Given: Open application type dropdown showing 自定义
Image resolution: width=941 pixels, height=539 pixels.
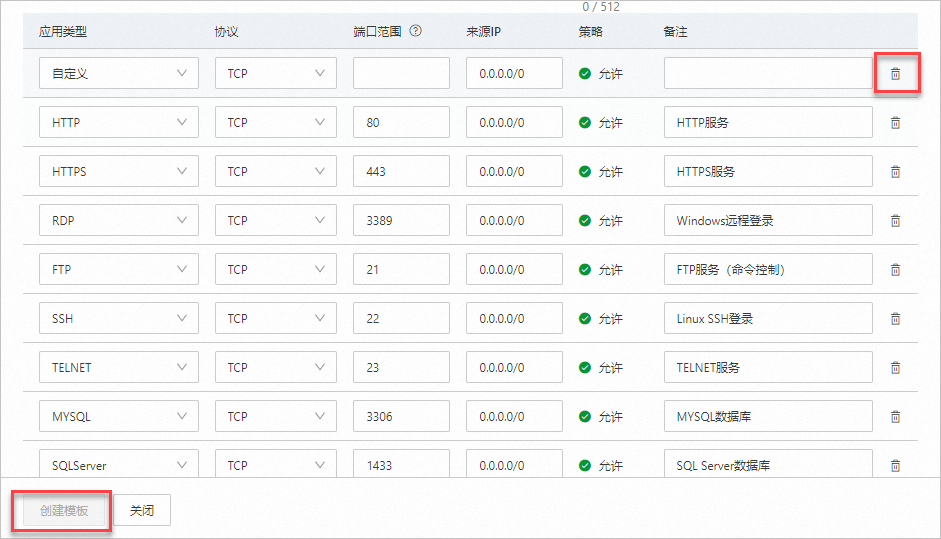Looking at the screenshot, I should (119, 73).
